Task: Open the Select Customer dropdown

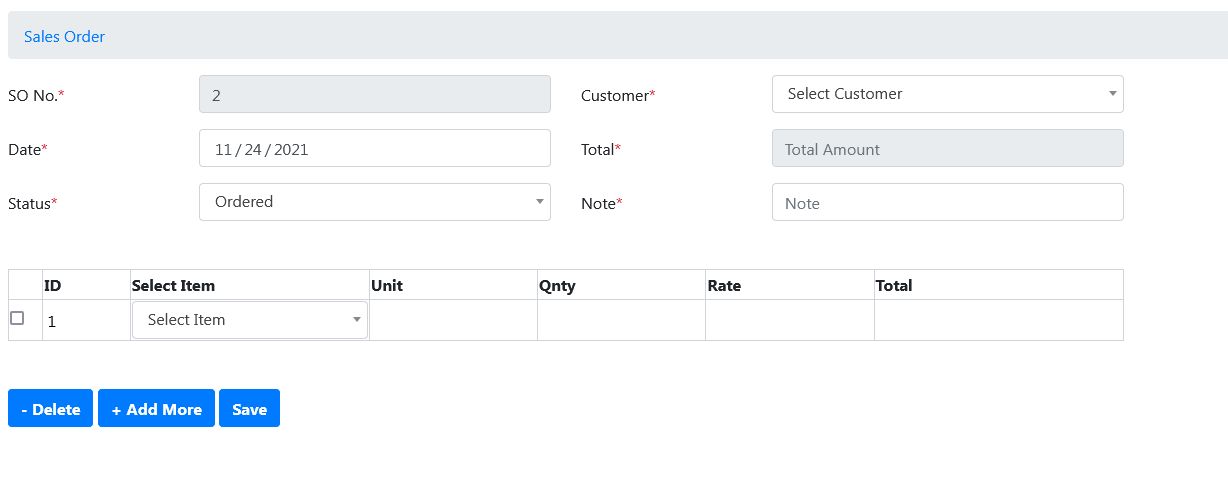Action: tap(947, 94)
